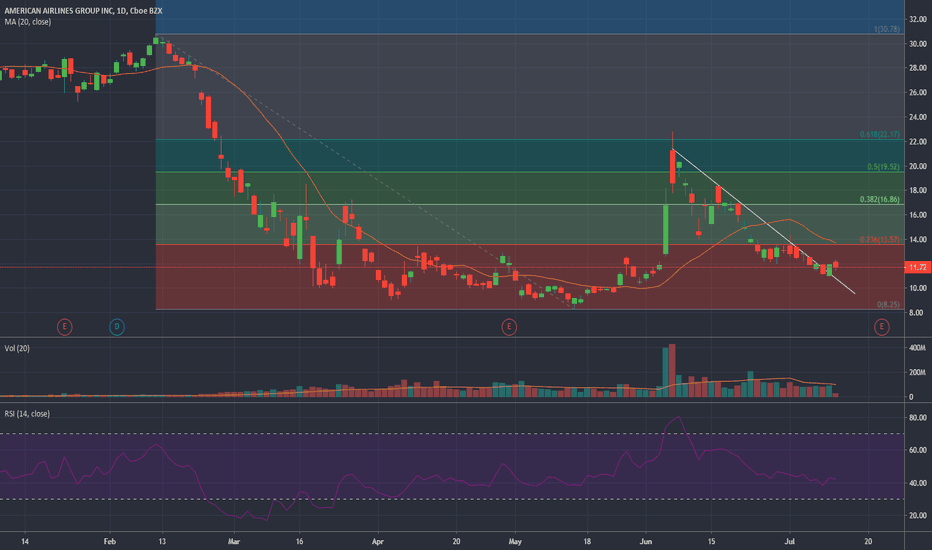
Task: Select the RSI (14, close) indicator label
Action: tap(27, 413)
